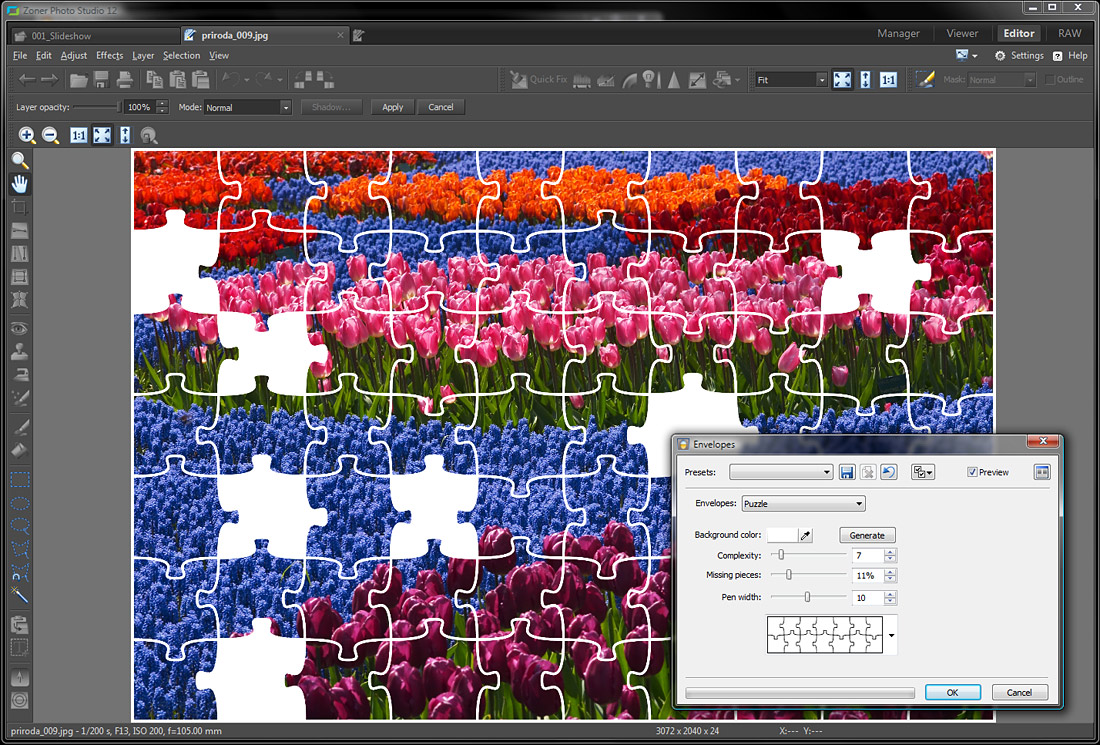Click the Missing pieces slider handle
This screenshot has width=1100, height=745.
pyautogui.click(x=789, y=575)
